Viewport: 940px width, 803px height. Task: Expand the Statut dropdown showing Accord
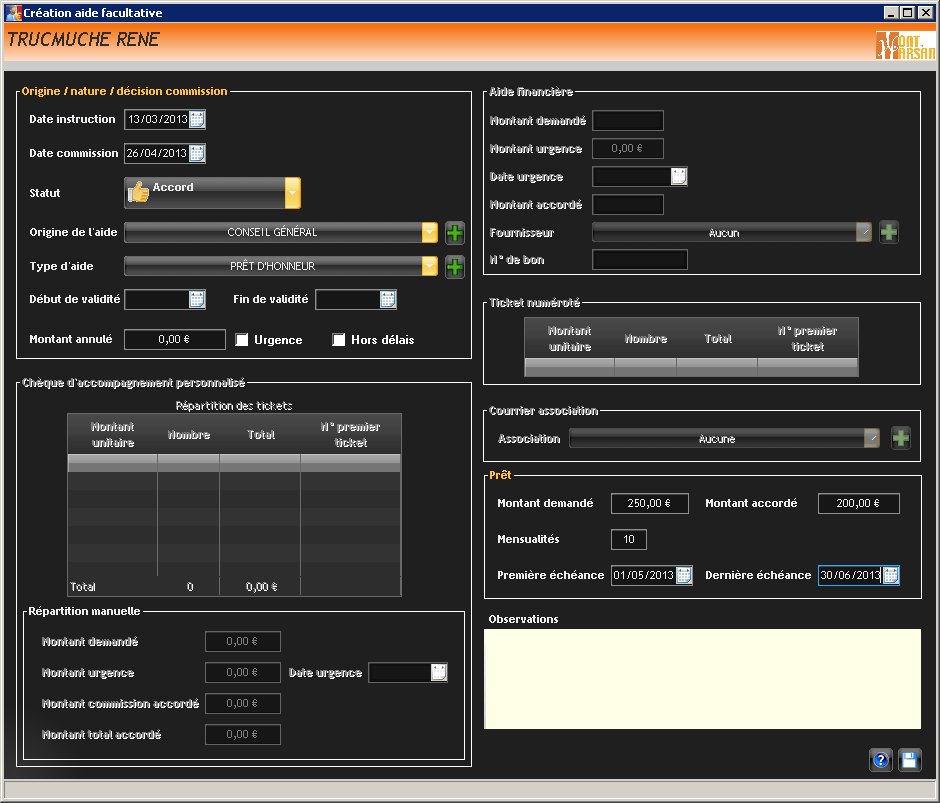292,192
